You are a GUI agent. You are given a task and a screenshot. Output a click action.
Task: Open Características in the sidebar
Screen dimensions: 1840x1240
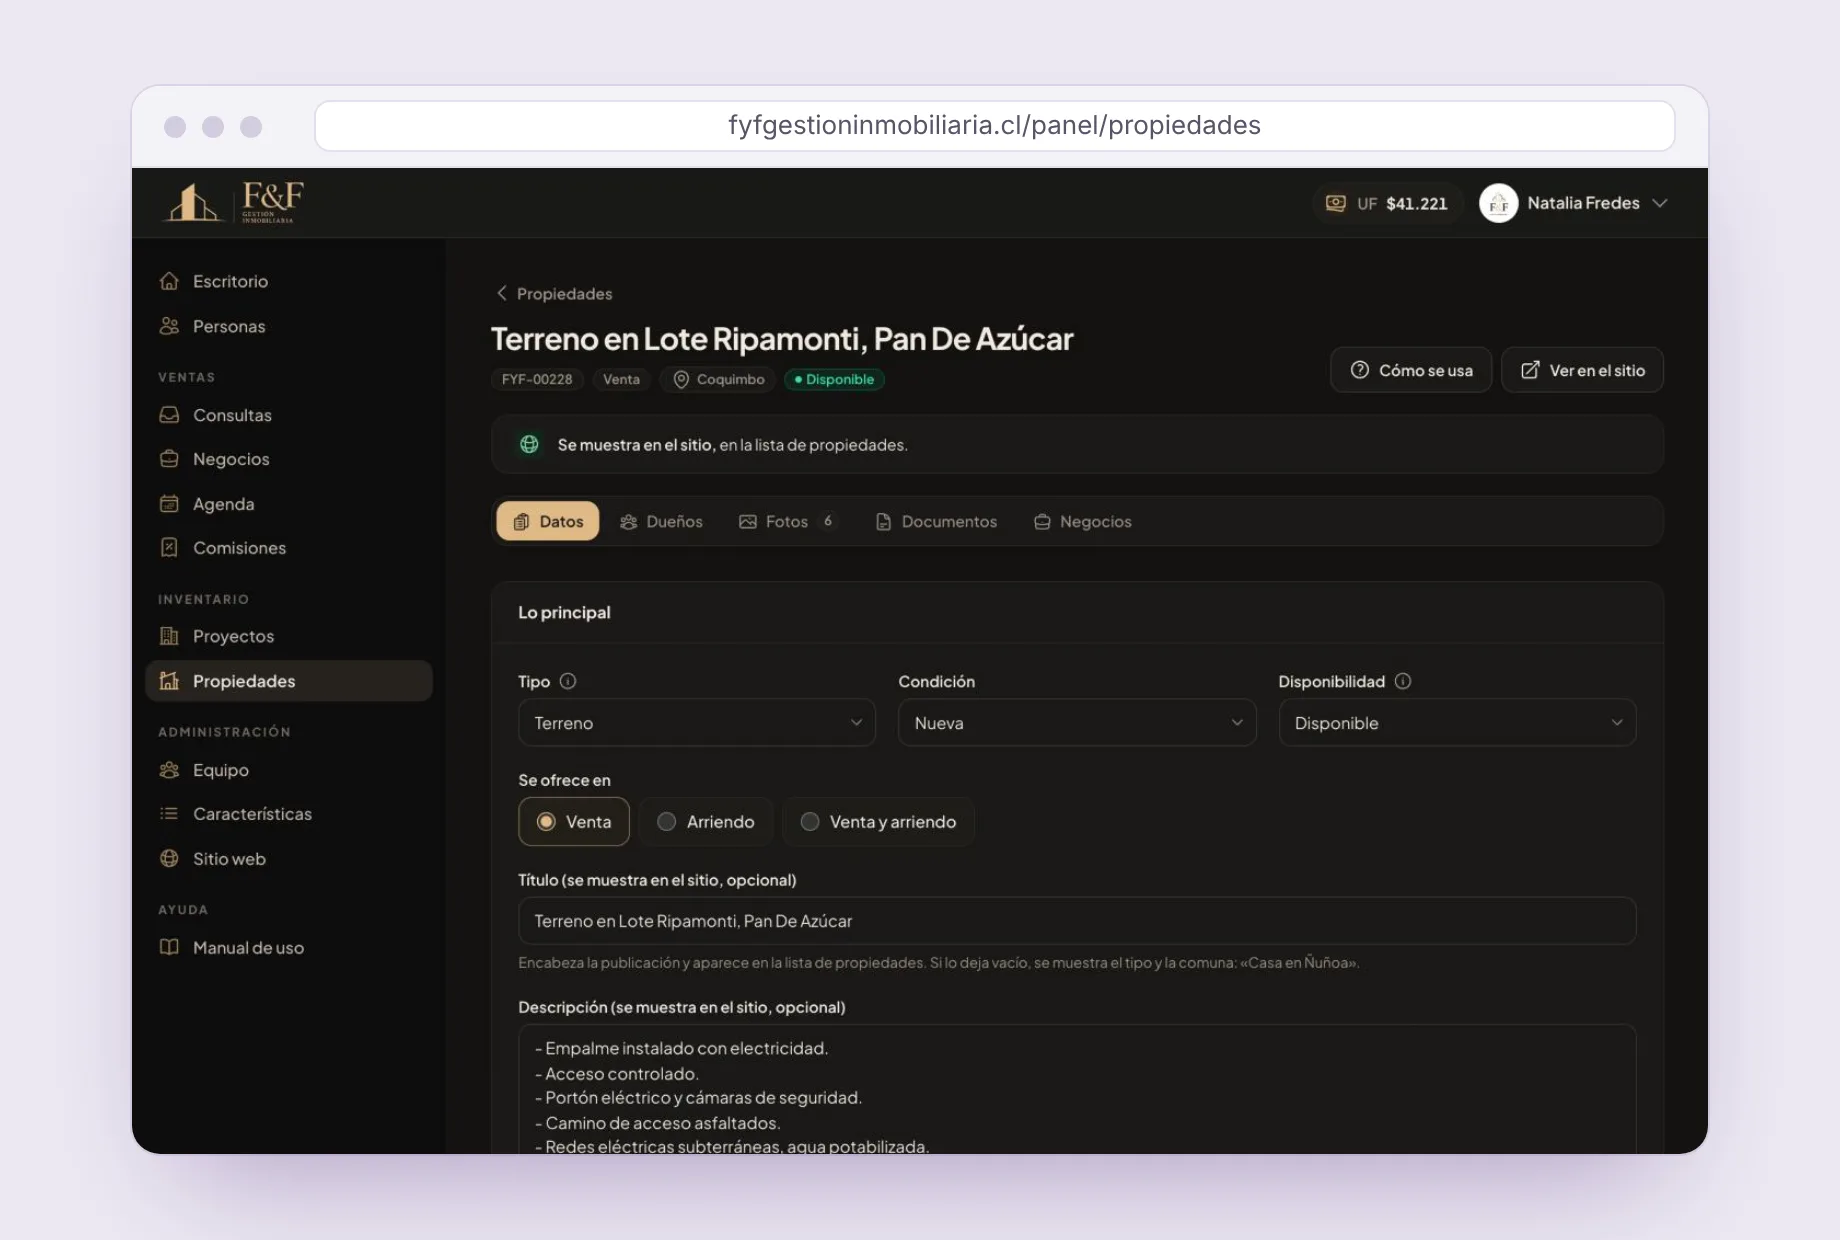(289, 814)
